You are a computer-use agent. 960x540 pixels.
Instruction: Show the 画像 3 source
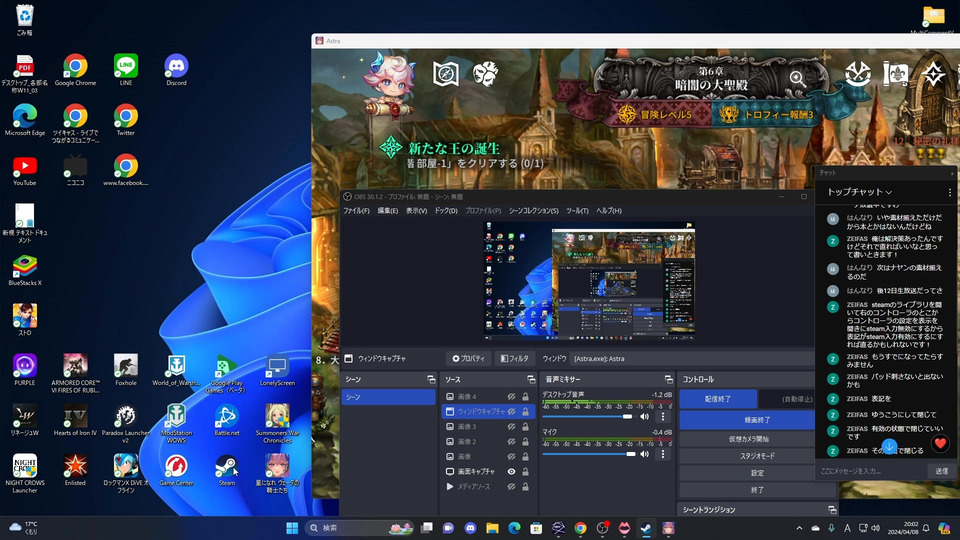pos(511,427)
